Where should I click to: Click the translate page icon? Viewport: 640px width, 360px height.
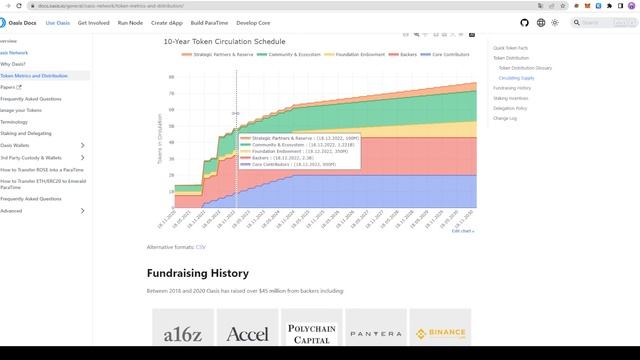(x=540, y=6)
